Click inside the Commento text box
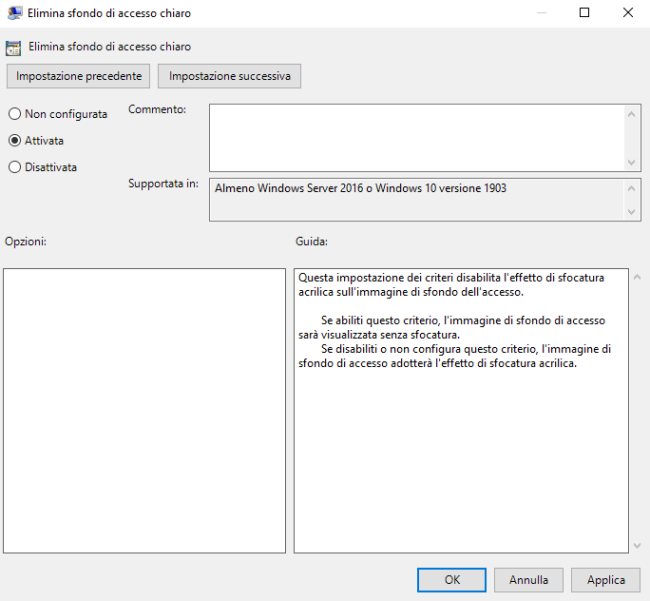The image size is (650, 601). [x=415, y=137]
